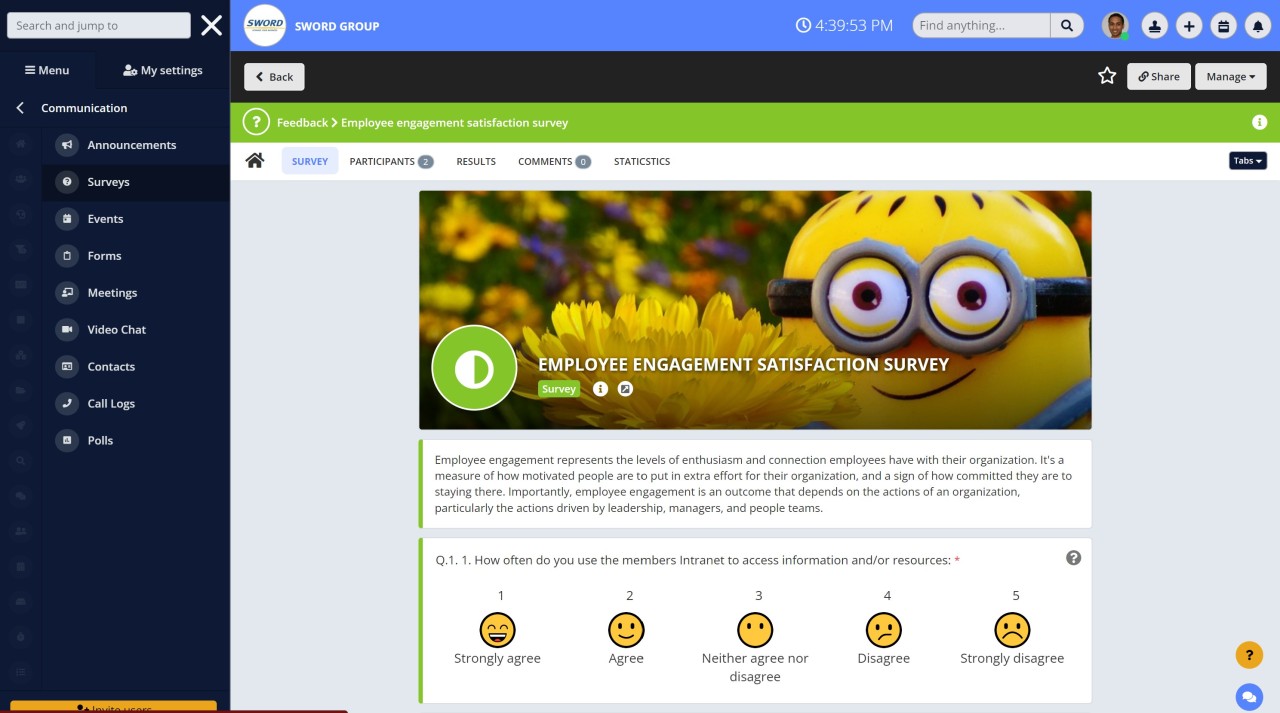
Task: Switch to the Results tab
Action: pyautogui.click(x=475, y=161)
